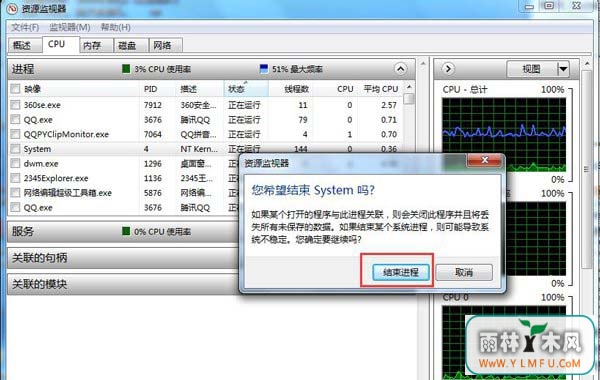The height and width of the screenshot is (380, 600).
Task: Sort by the 平均 CPU column header
Action: [x=380, y=89]
